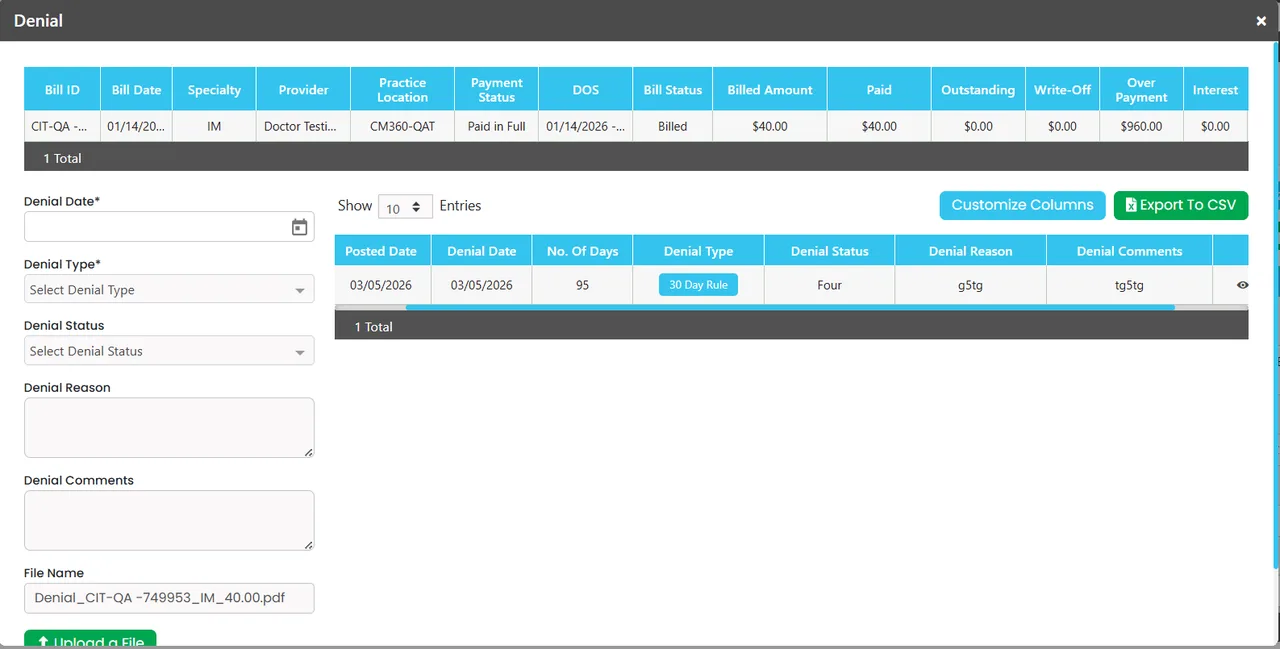Click the Over Payment column header
Screen dimensions: 1280x649
point(1141,90)
